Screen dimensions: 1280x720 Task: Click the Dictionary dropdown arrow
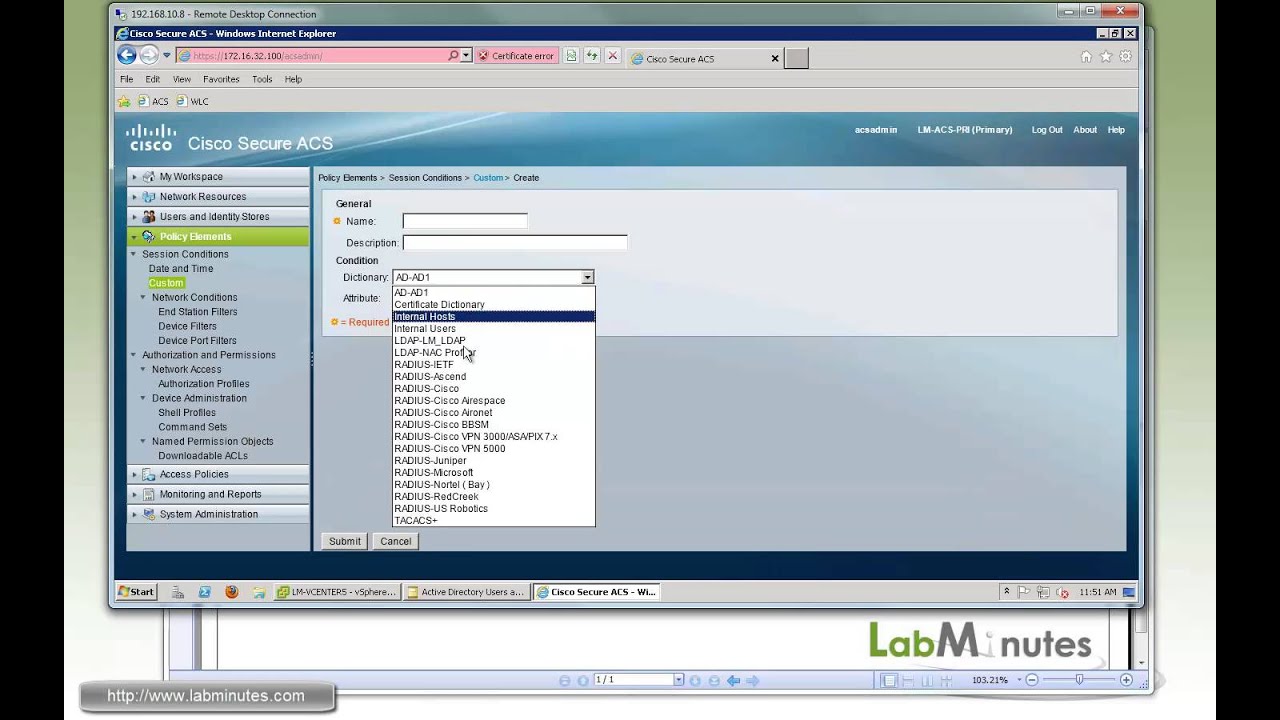[587, 278]
